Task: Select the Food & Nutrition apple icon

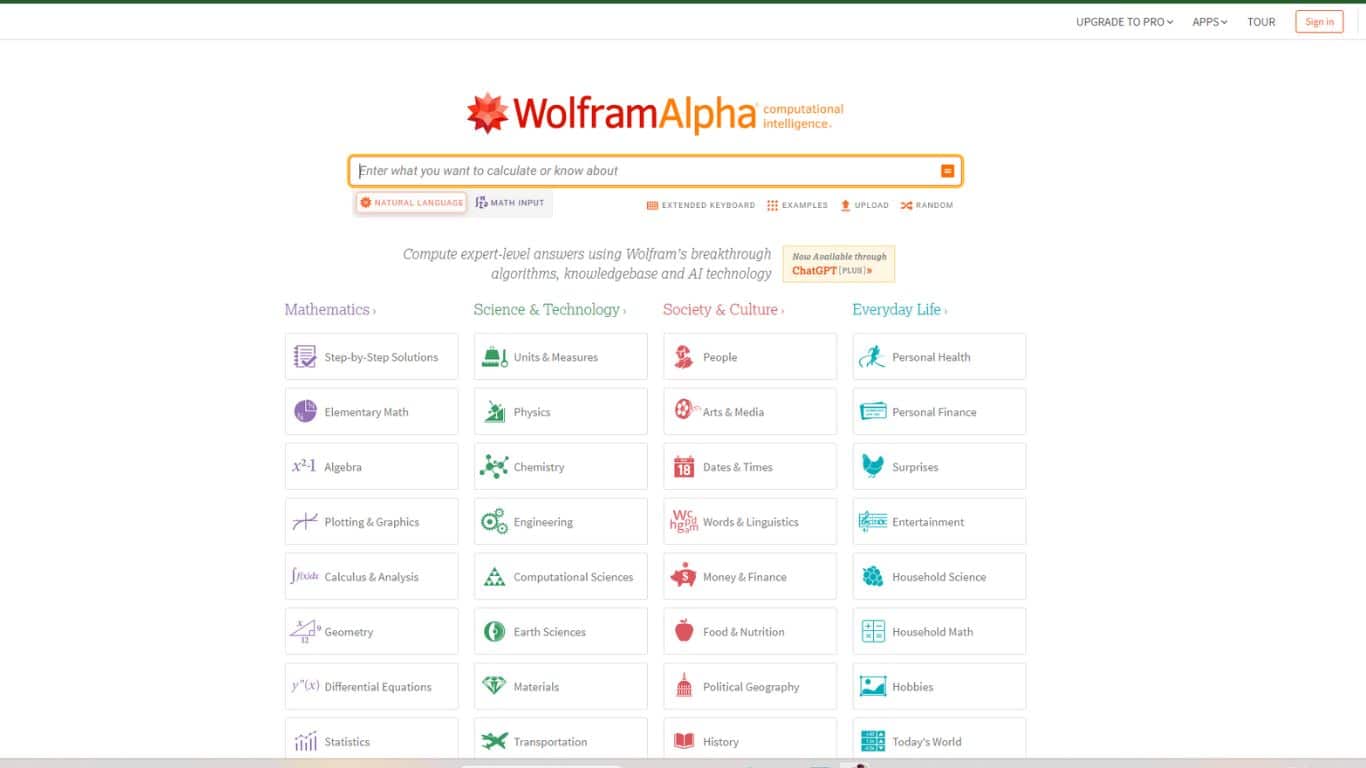Action: (x=683, y=631)
